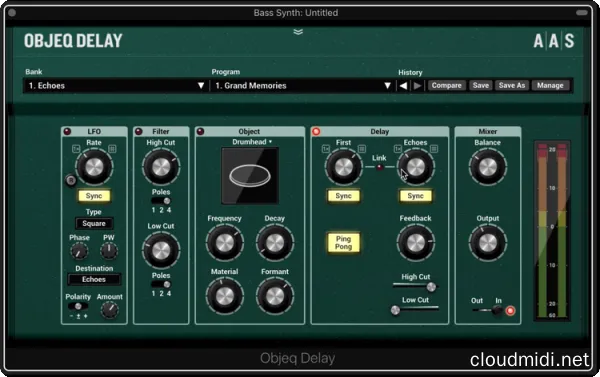Viewport: 600px width, 377px height.
Task: Click the LFO Rate grid icon
Action: click(x=112, y=149)
